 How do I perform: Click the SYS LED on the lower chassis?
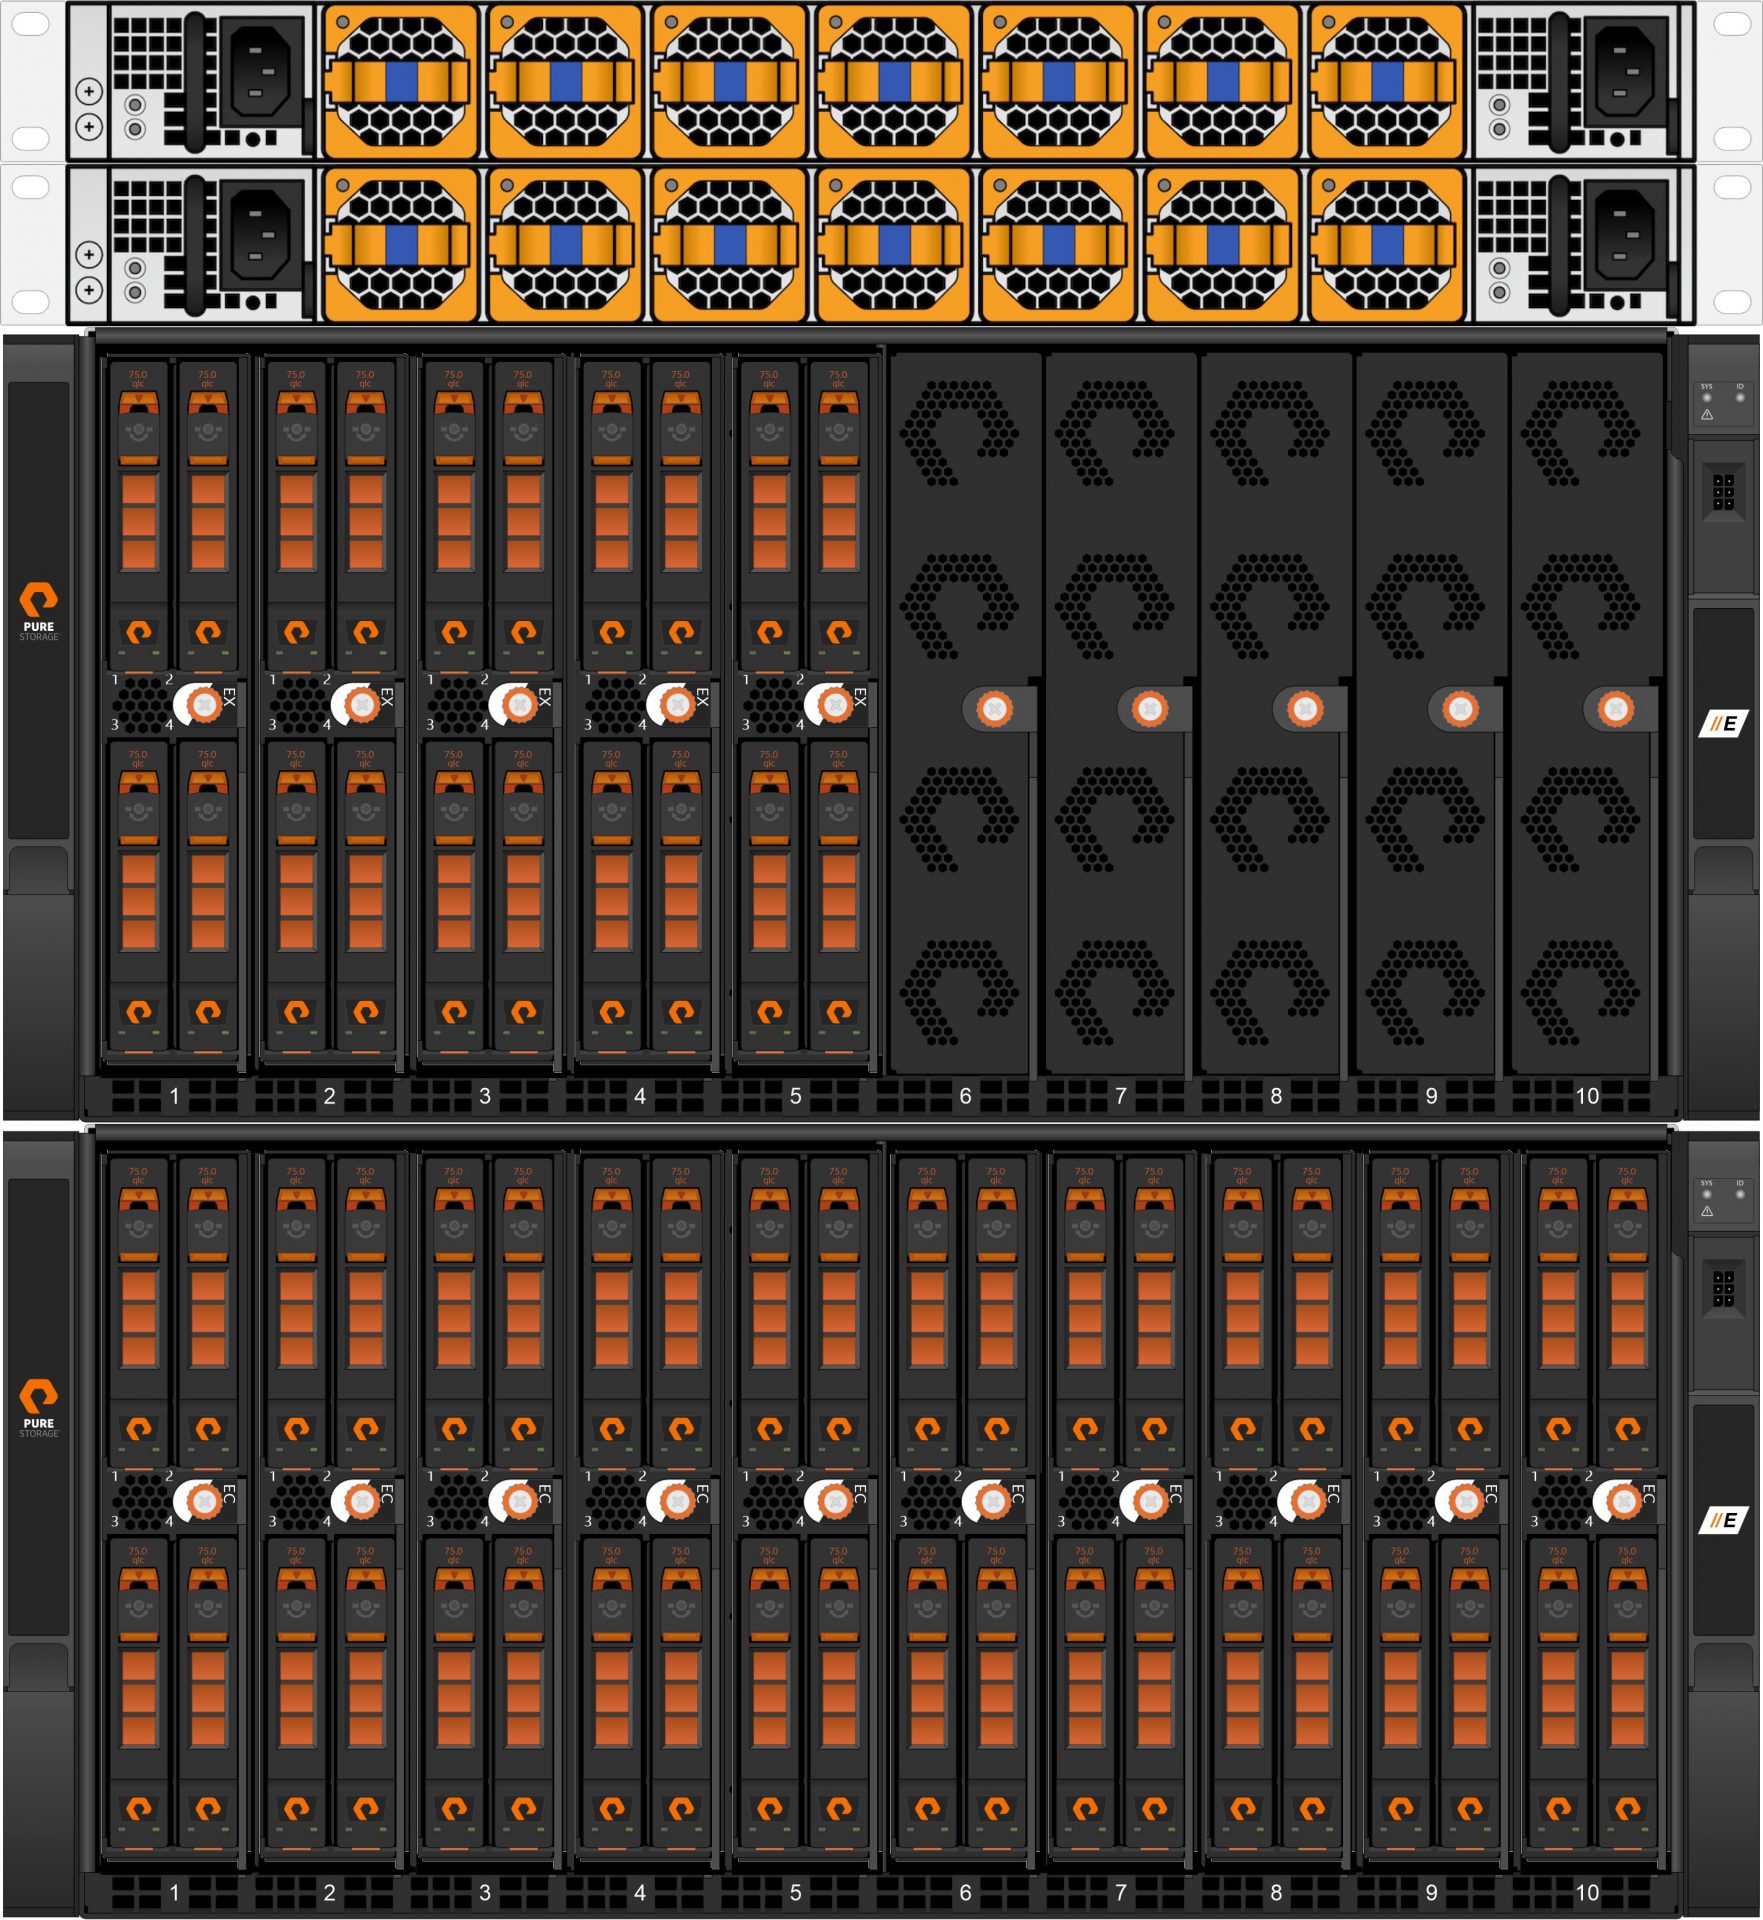[1707, 1195]
